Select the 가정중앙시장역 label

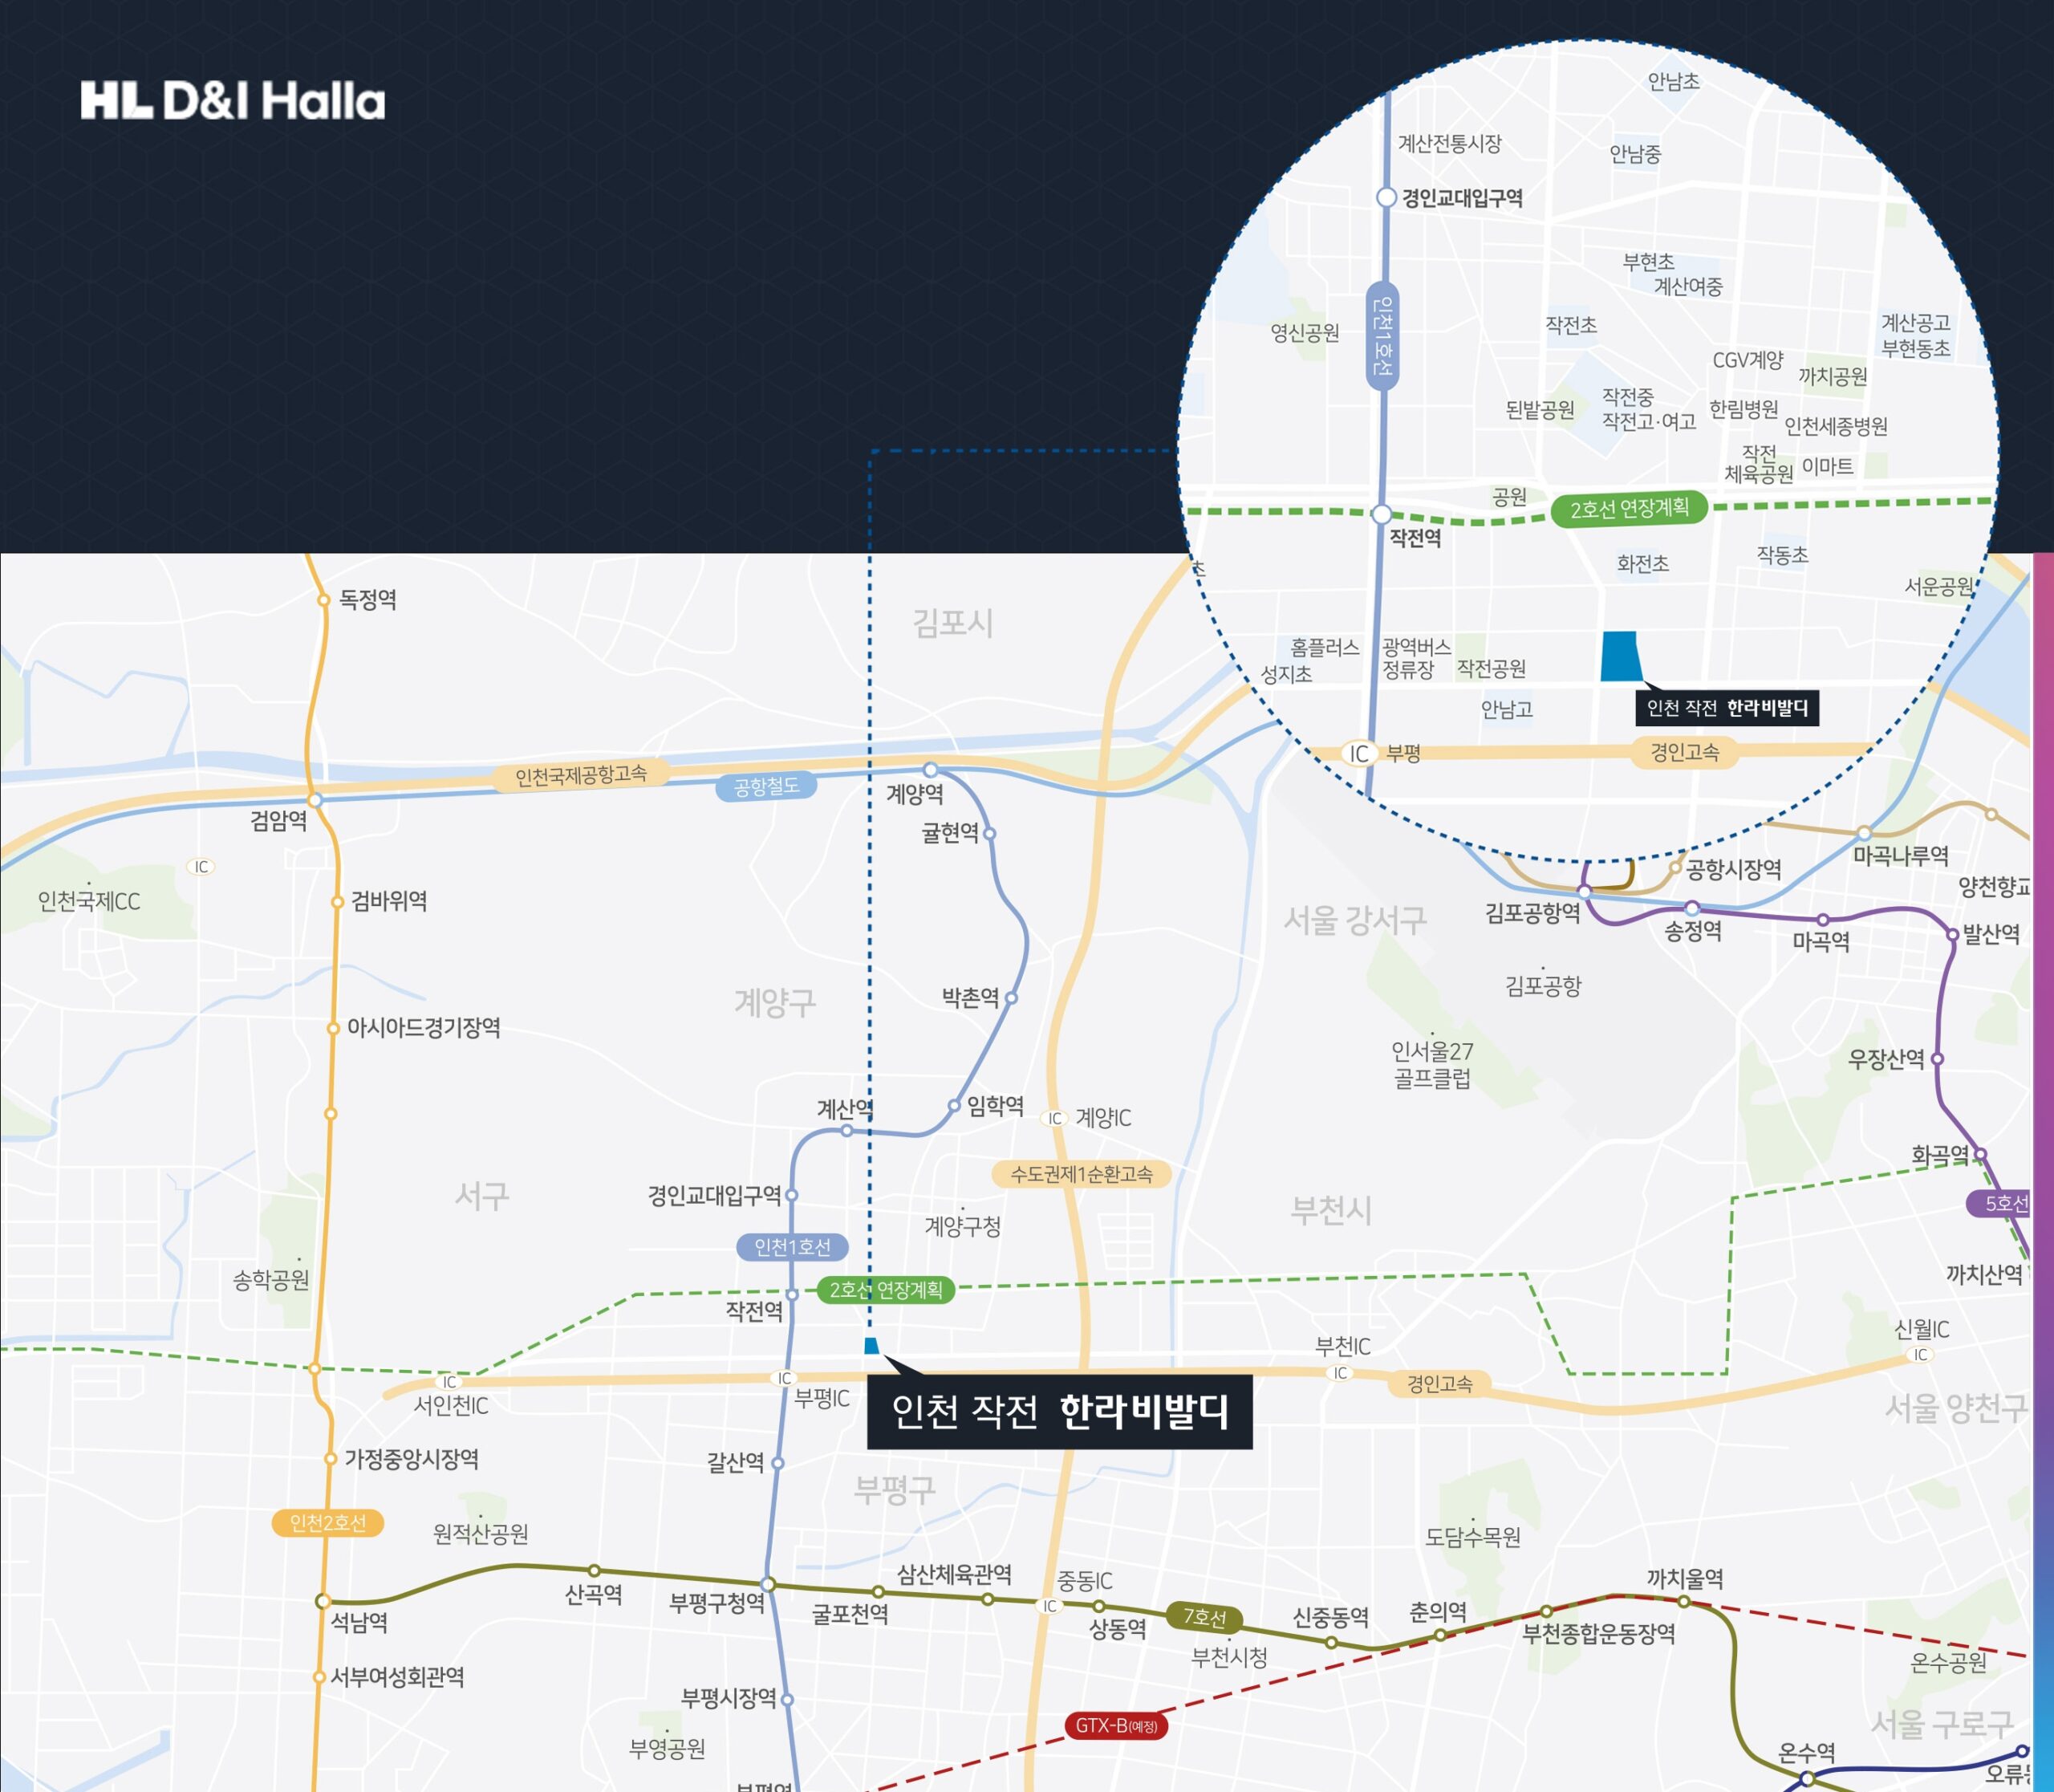pyautogui.click(x=412, y=1459)
